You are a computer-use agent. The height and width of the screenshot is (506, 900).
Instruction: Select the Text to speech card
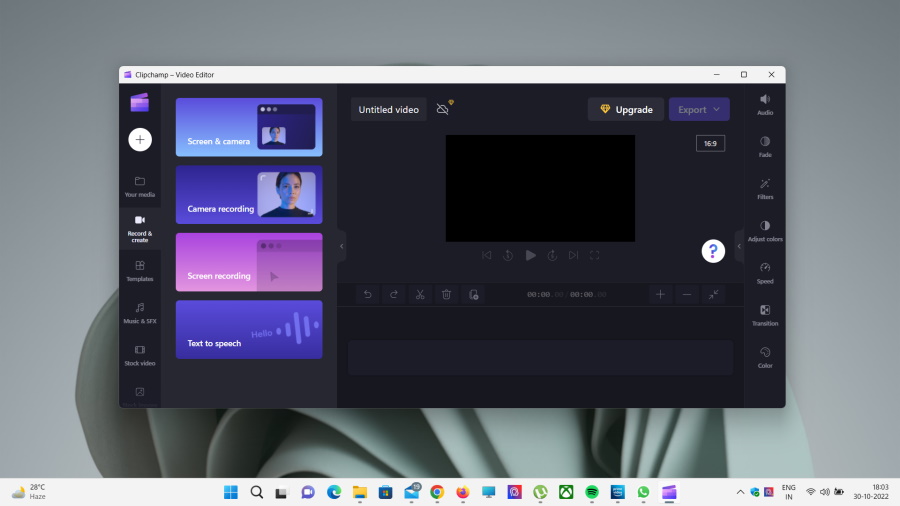click(x=249, y=329)
